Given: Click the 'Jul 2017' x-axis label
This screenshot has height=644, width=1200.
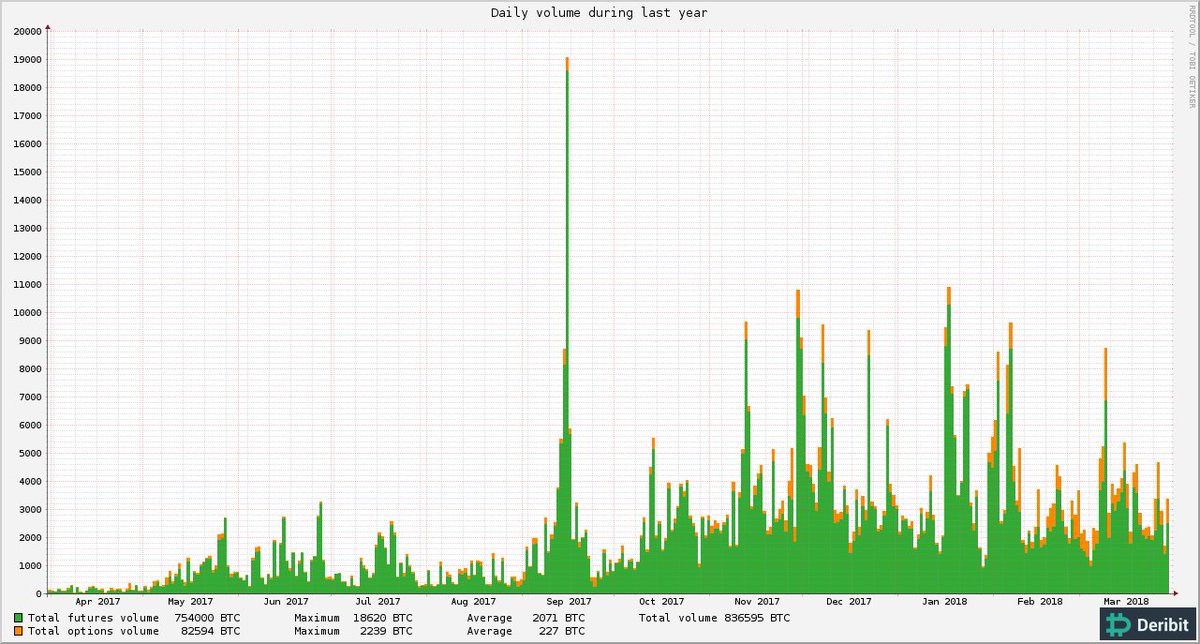Looking at the screenshot, I should click(379, 601).
